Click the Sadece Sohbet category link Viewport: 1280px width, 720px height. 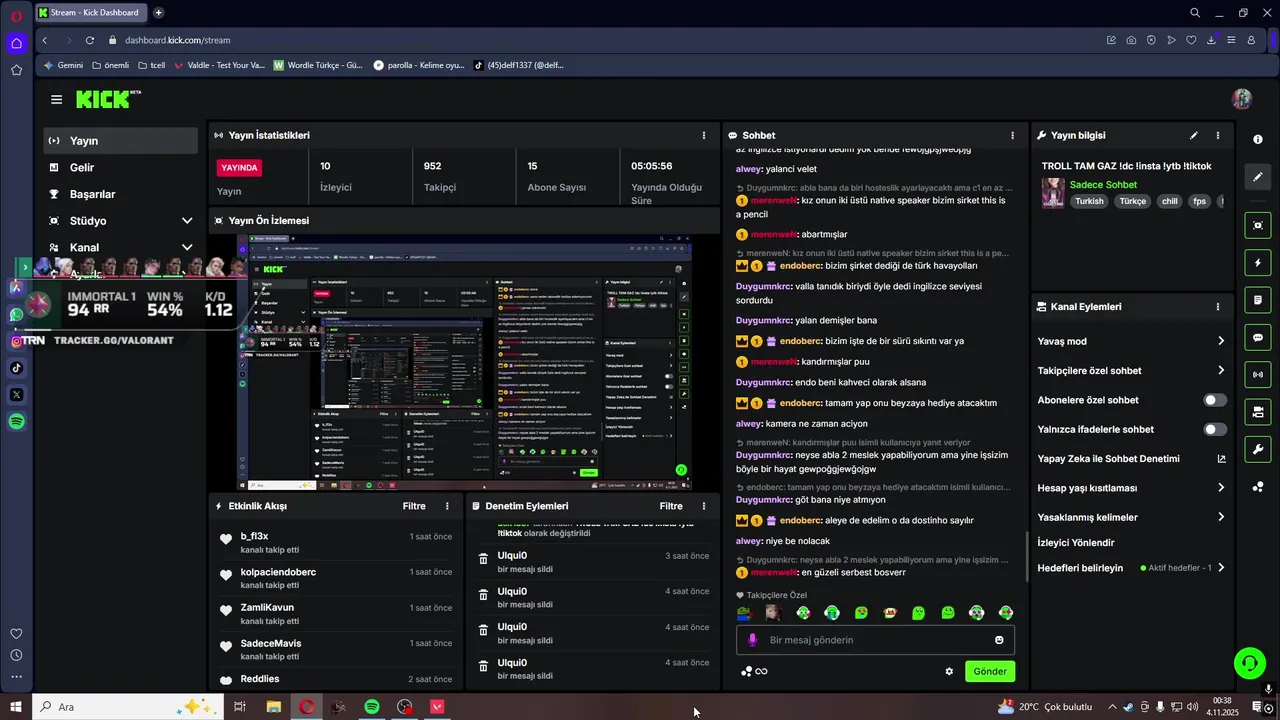(x=1103, y=185)
